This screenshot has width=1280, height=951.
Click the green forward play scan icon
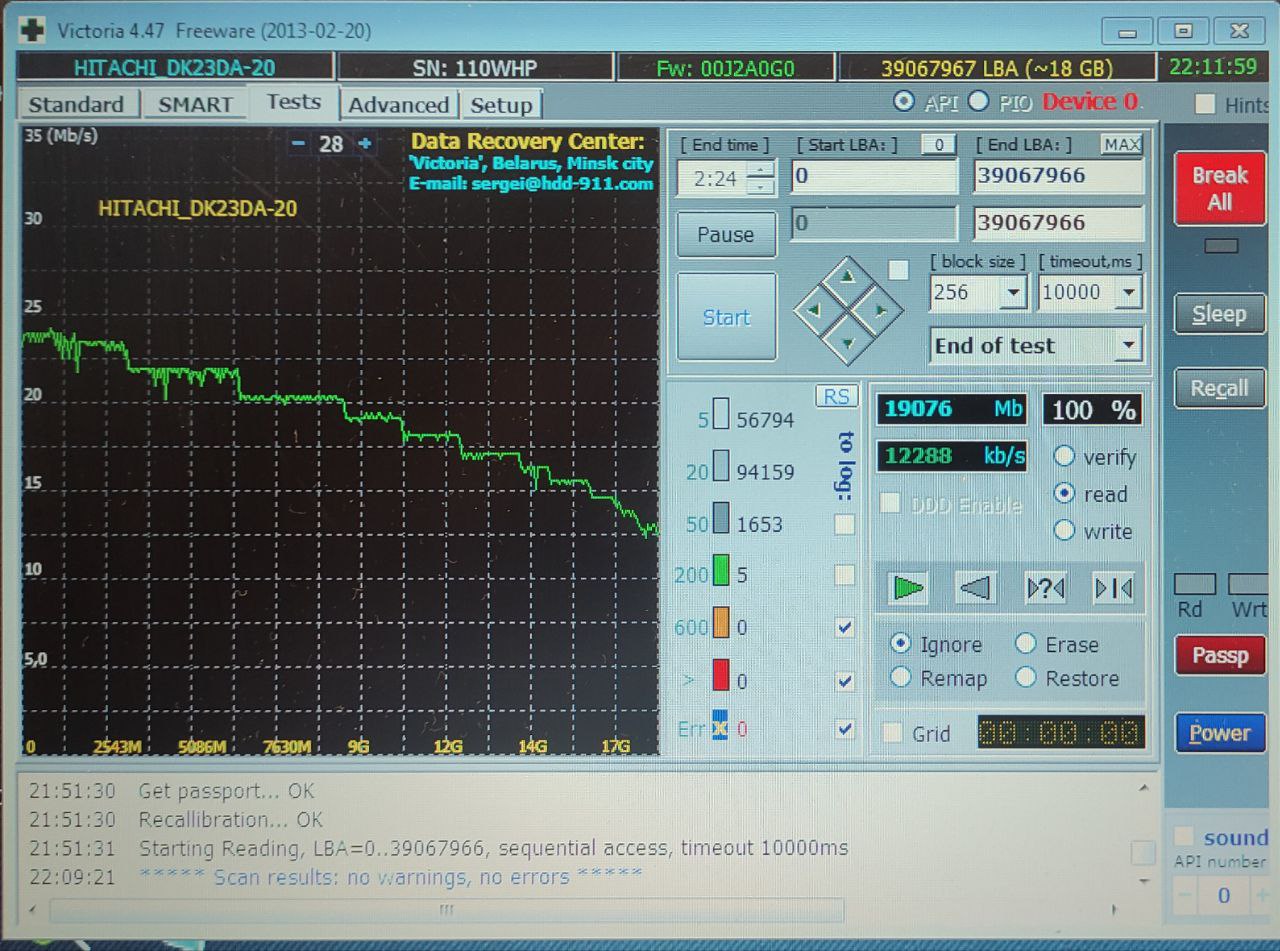coord(908,588)
